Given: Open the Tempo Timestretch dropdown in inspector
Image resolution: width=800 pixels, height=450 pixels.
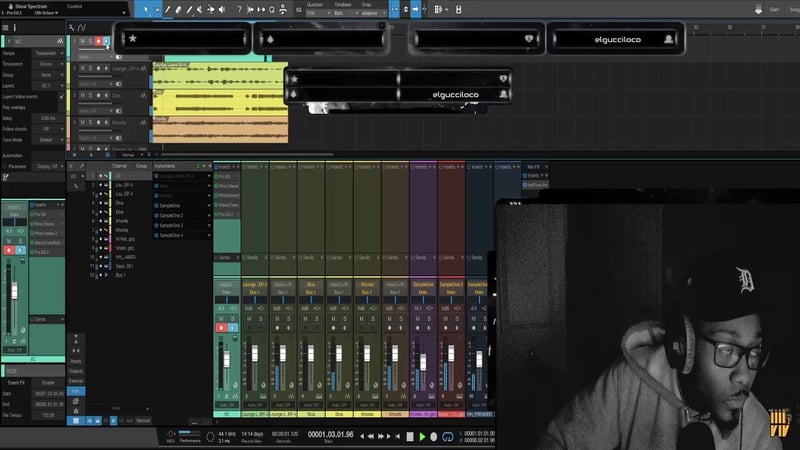Looking at the screenshot, I should click(48, 53).
